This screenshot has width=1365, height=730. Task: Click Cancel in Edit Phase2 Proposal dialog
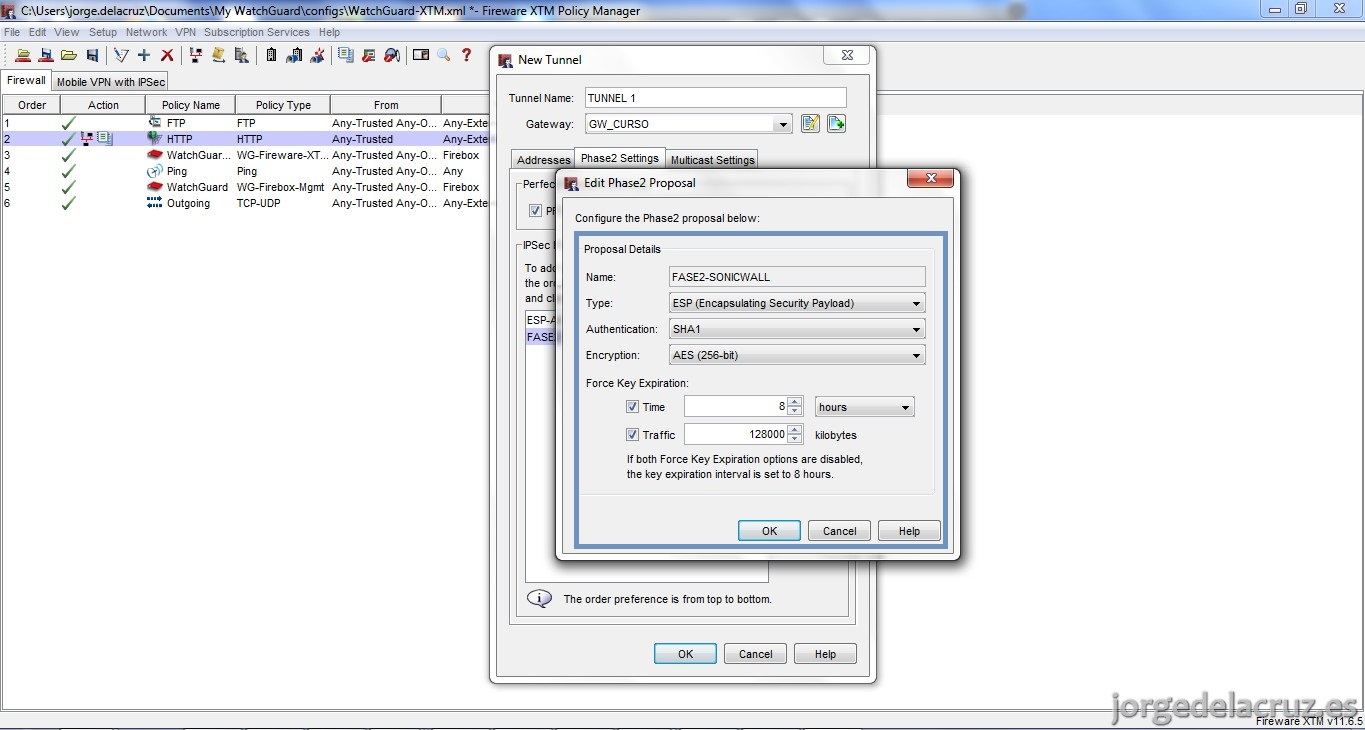[839, 531]
